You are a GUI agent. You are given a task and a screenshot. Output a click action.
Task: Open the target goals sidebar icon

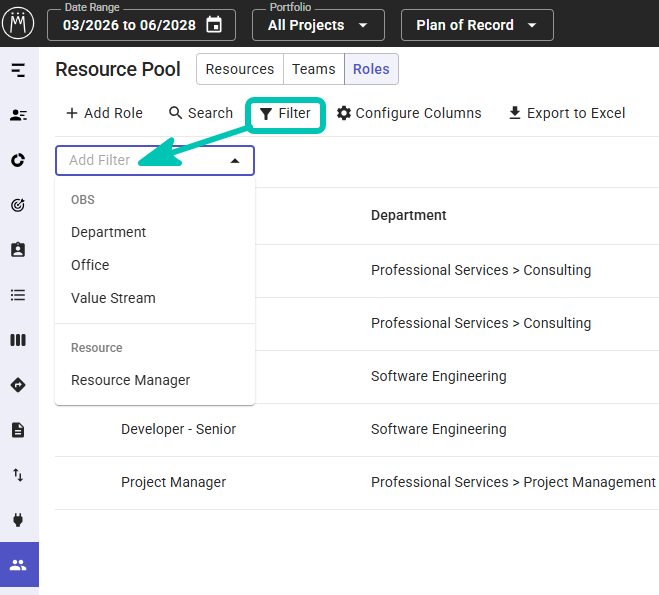click(18, 205)
